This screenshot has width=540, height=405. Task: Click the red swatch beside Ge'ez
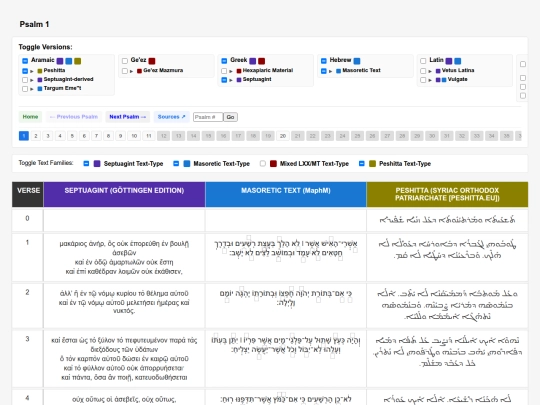pyautogui.click(x=152, y=61)
